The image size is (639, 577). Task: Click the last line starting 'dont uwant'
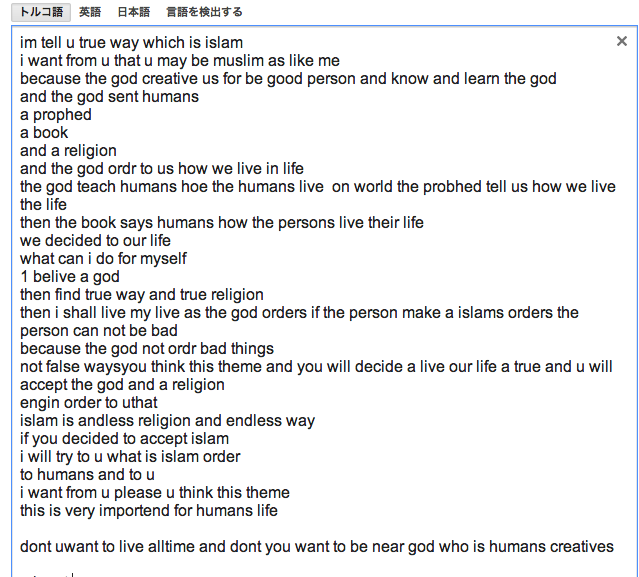[316, 547]
